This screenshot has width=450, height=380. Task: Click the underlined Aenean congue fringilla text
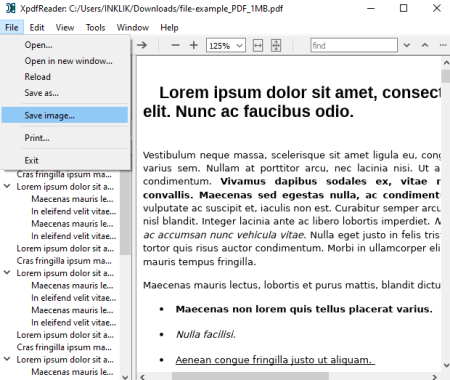point(275,360)
